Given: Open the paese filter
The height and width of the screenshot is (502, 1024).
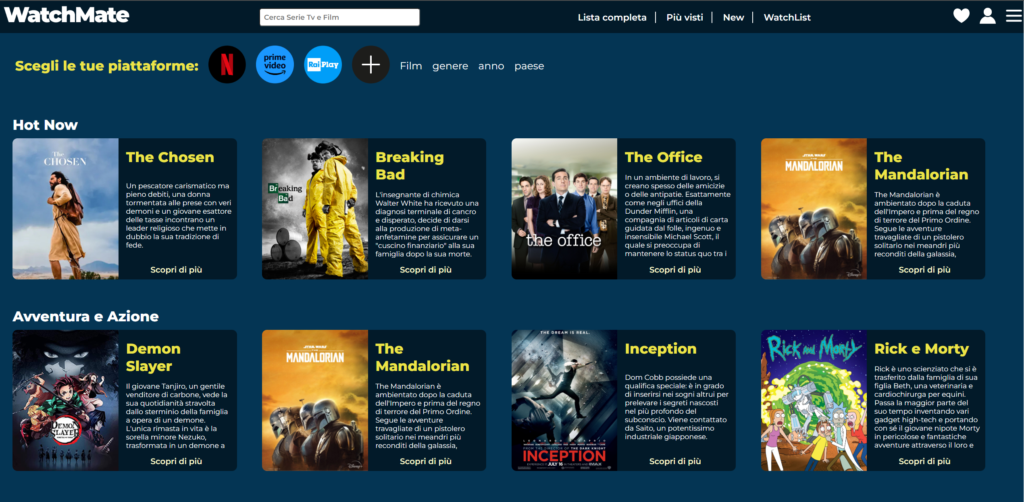Looking at the screenshot, I should [x=529, y=66].
